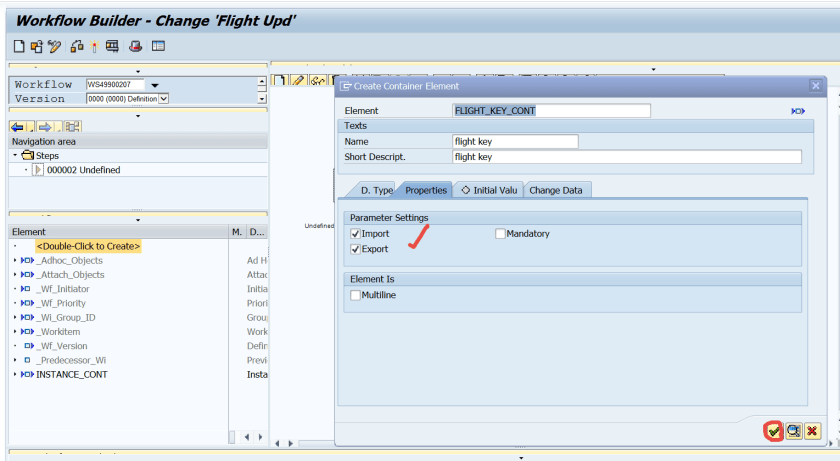
Task: Expand the INSTANCE_CONT container element
Action: point(15,374)
